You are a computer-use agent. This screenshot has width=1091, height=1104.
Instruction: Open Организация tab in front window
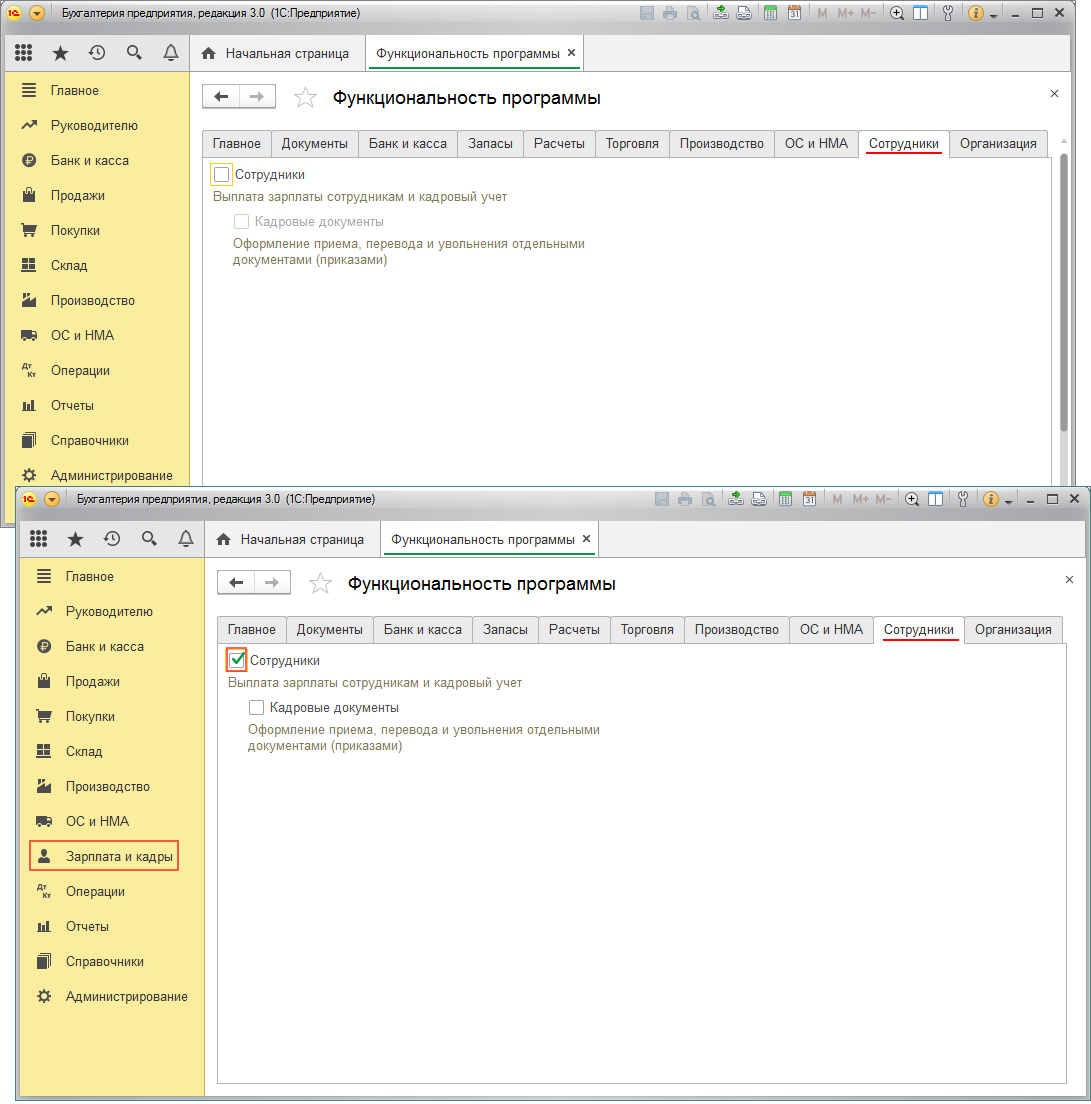point(1013,629)
